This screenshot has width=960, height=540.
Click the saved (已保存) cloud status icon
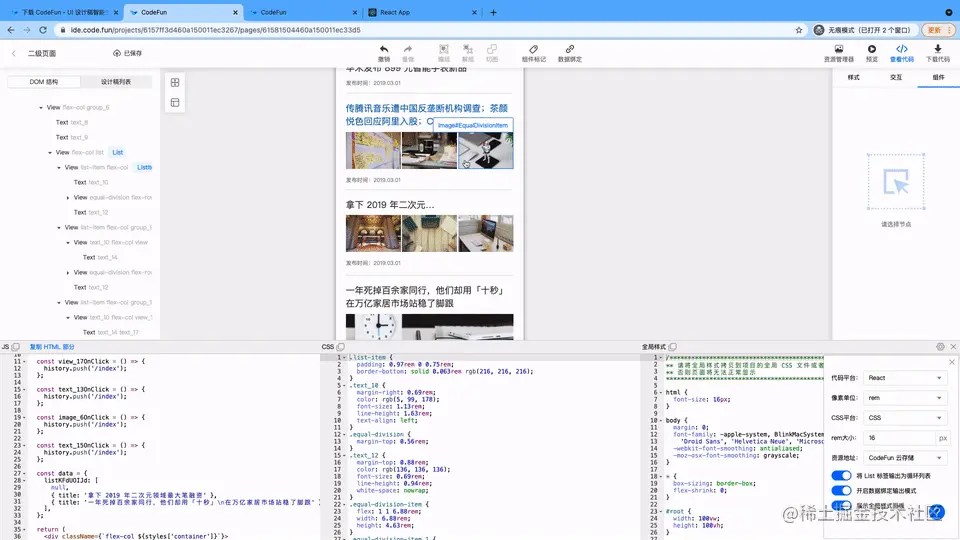(x=116, y=53)
